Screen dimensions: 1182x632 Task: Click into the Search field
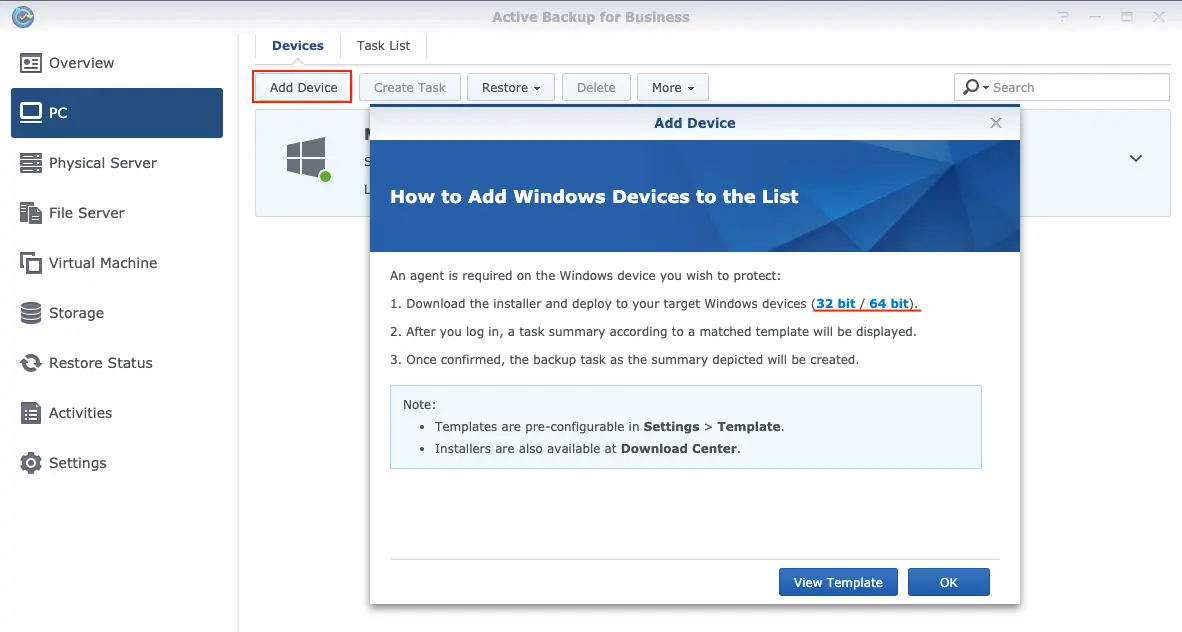pos(1061,87)
